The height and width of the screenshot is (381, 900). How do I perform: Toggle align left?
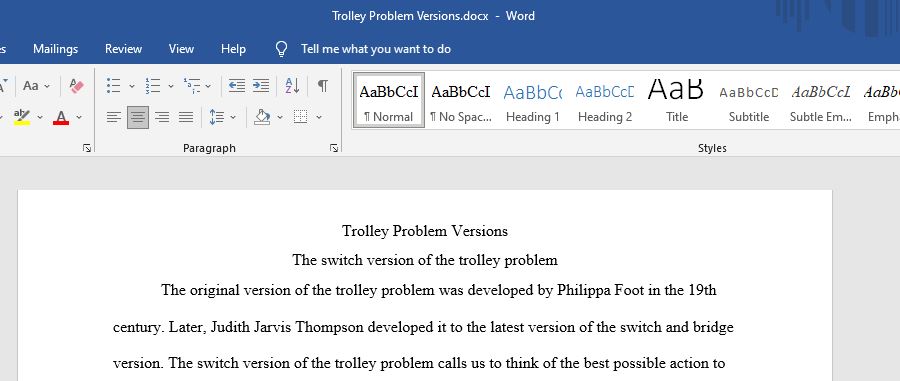pyautogui.click(x=114, y=118)
